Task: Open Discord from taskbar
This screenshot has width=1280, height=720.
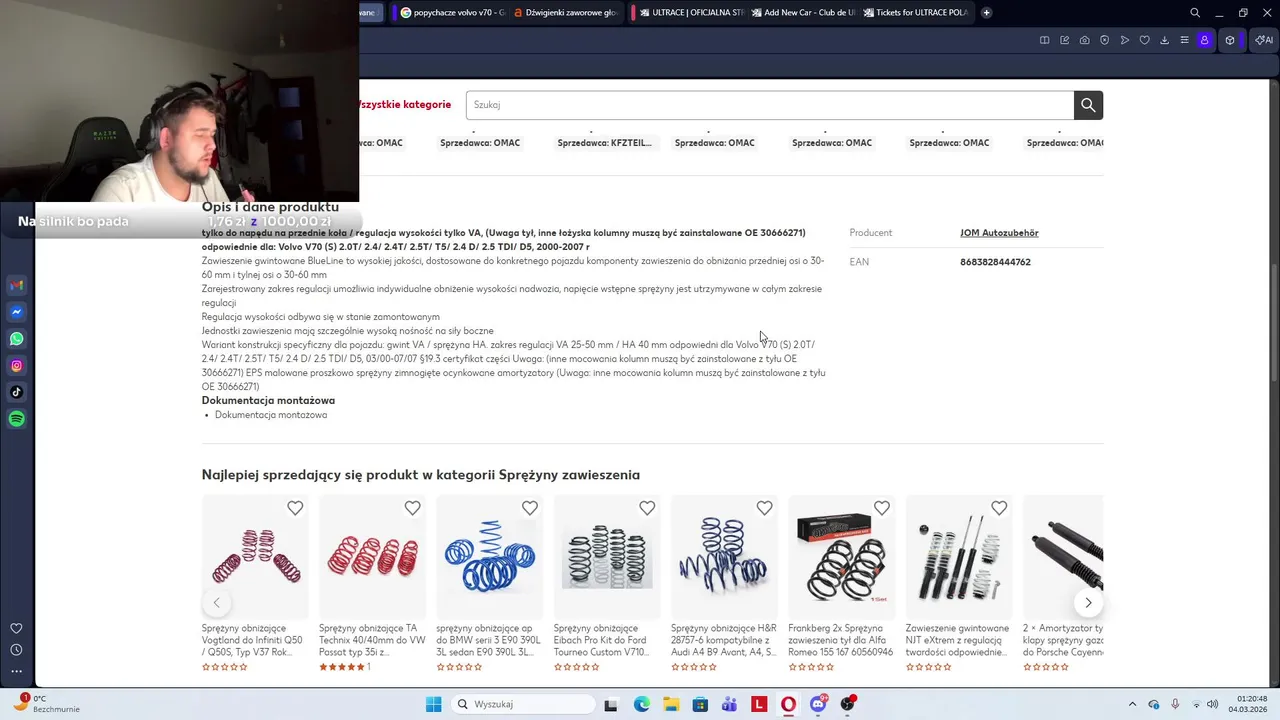Action: (818, 704)
